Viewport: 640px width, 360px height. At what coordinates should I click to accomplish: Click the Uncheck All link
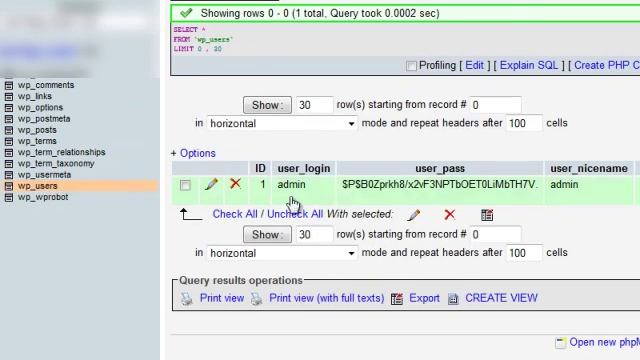tap(295, 214)
